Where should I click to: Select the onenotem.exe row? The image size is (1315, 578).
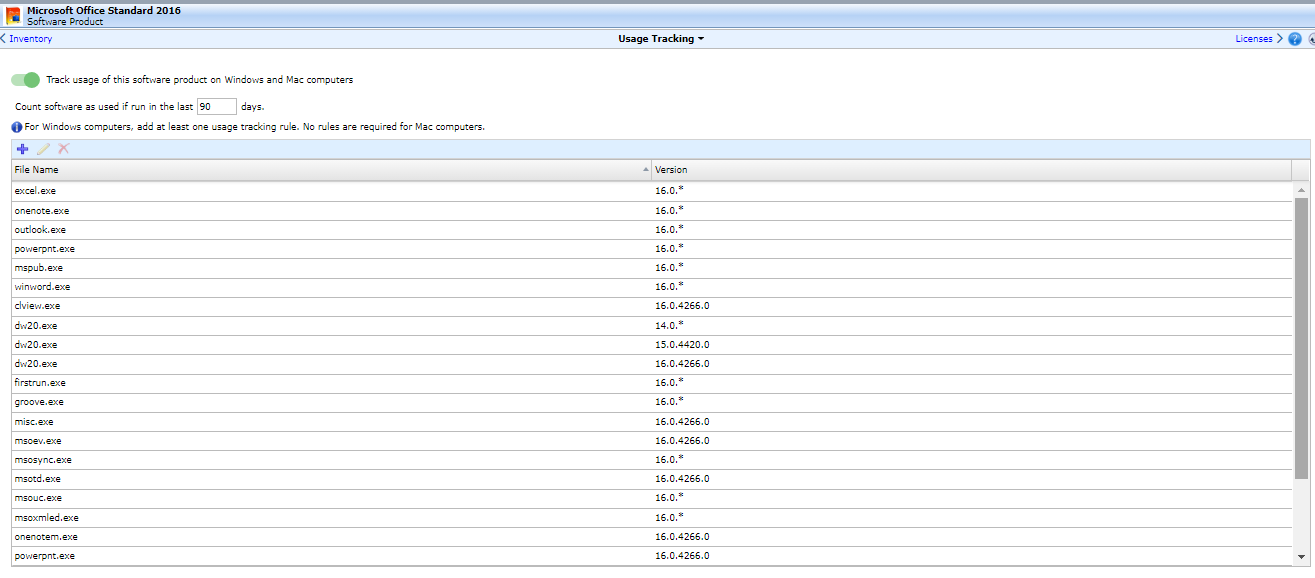pyautogui.click(x=651, y=537)
